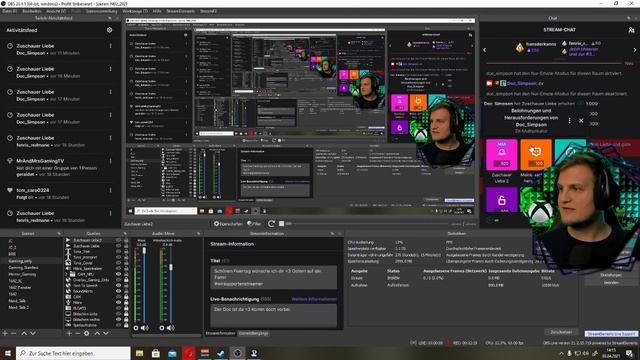Move the selected source up
The width and height of the screenshot is (640, 360).
point(97,333)
